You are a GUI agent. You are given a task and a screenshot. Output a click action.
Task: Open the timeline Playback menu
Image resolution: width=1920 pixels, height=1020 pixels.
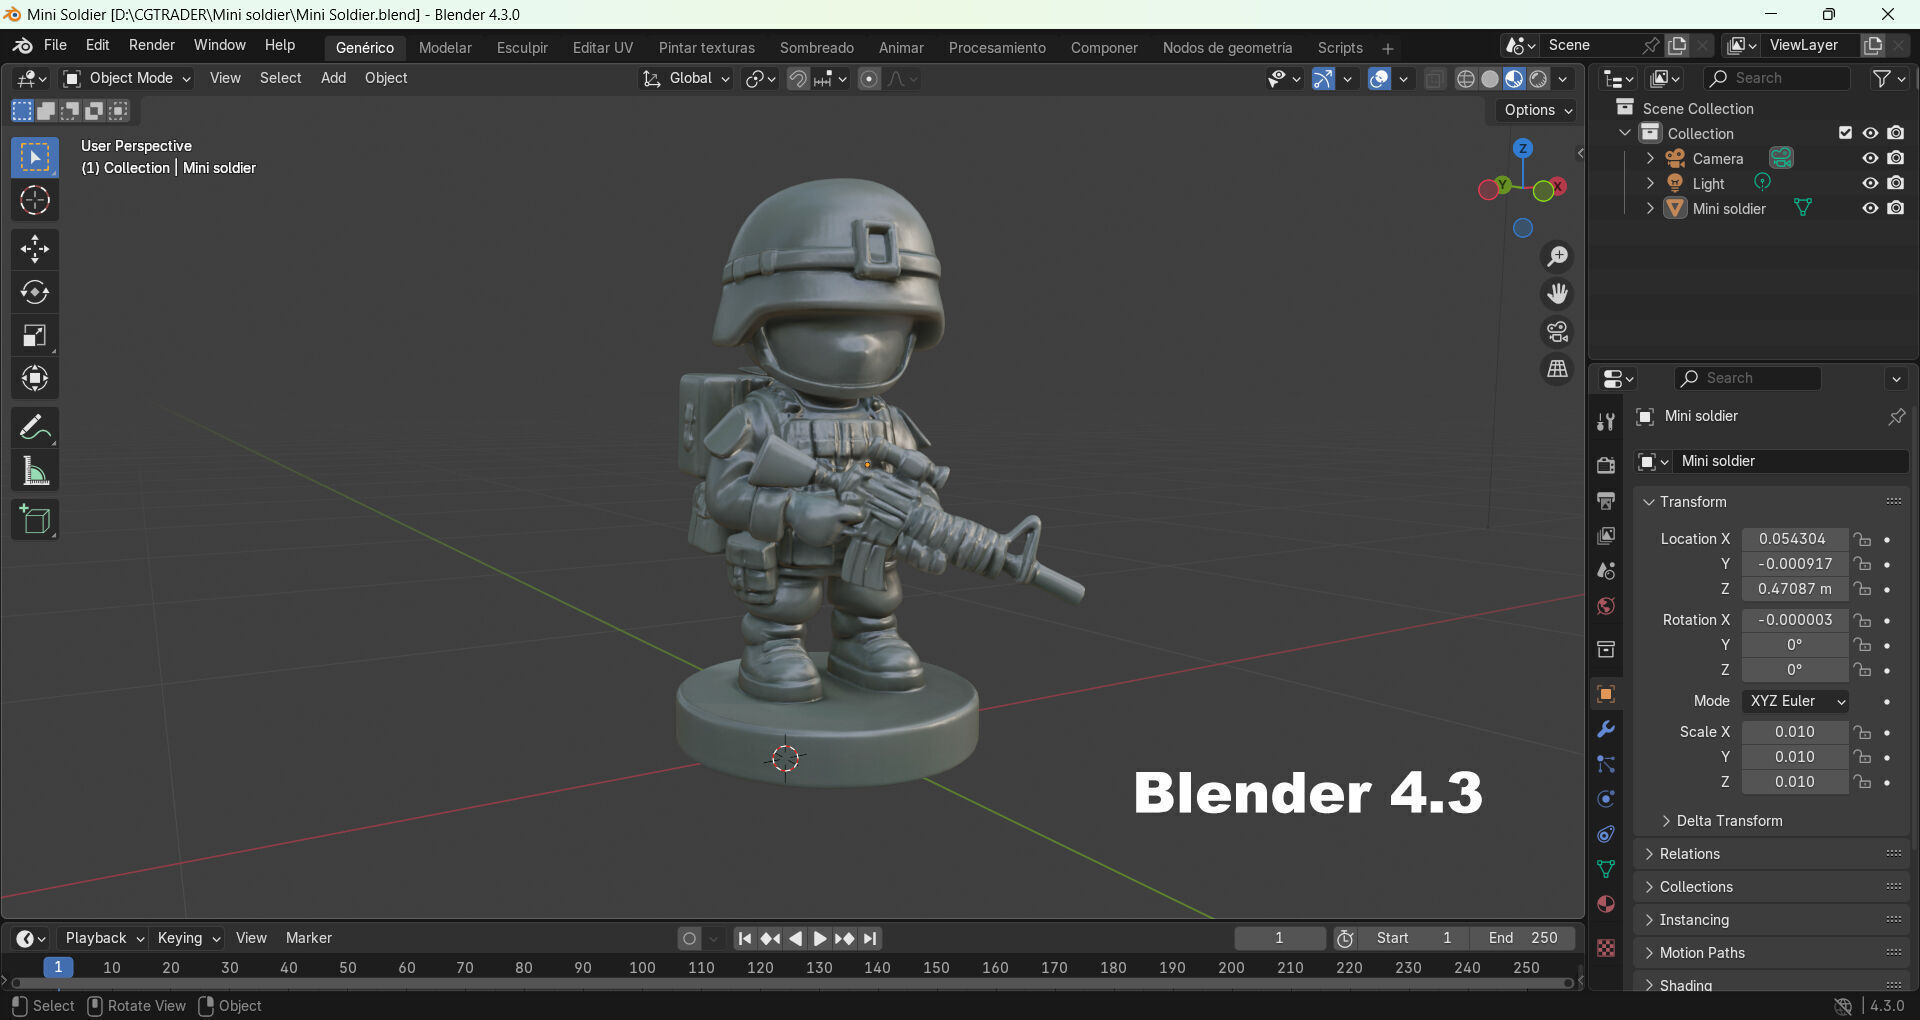pos(103,938)
